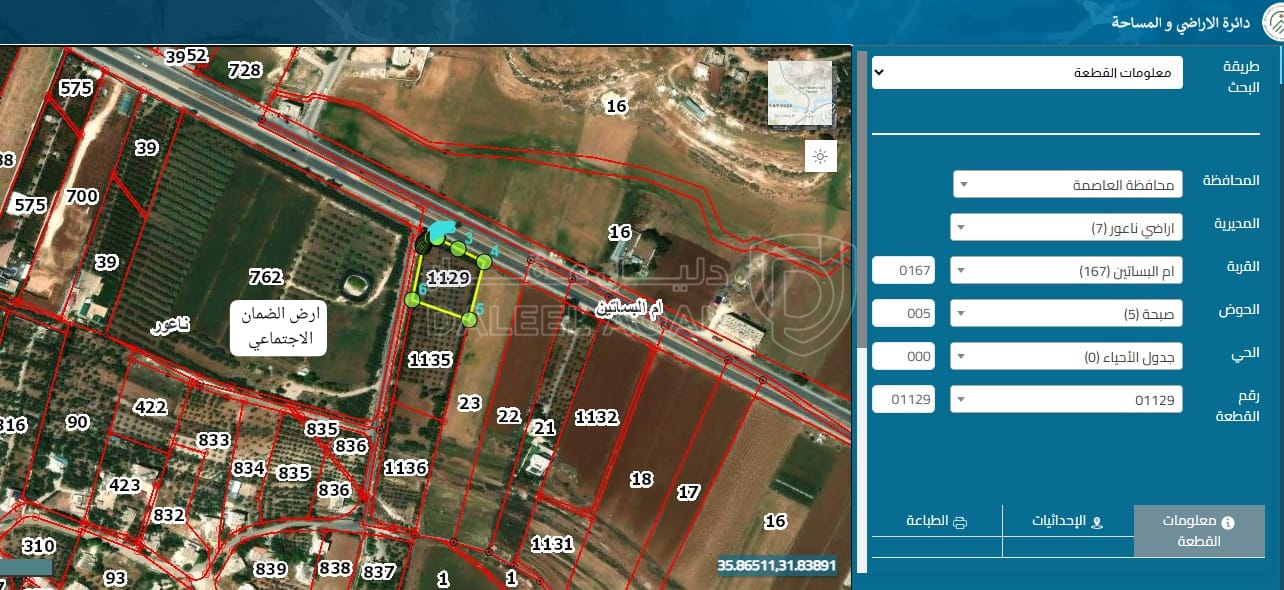Screen dimensions: 1284x590
Task: Click green vertex marker 4 on parcel
Action: pos(483,261)
